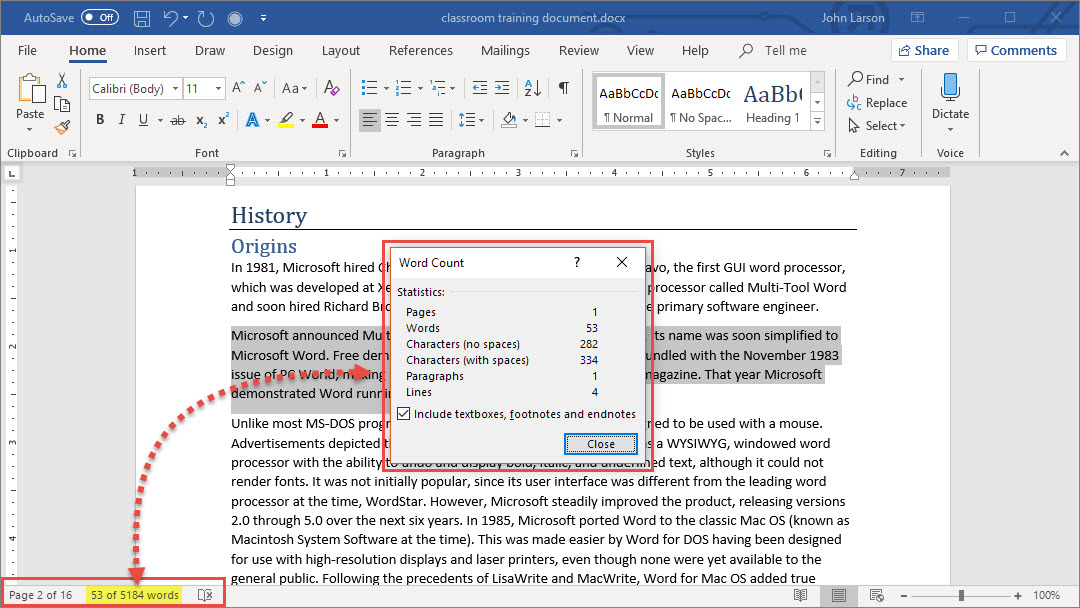Image resolution: width=1080 pixels, height=608 pixels.
Task: Show paragraph marks with pilcrow icon
Action: (564, 88)
